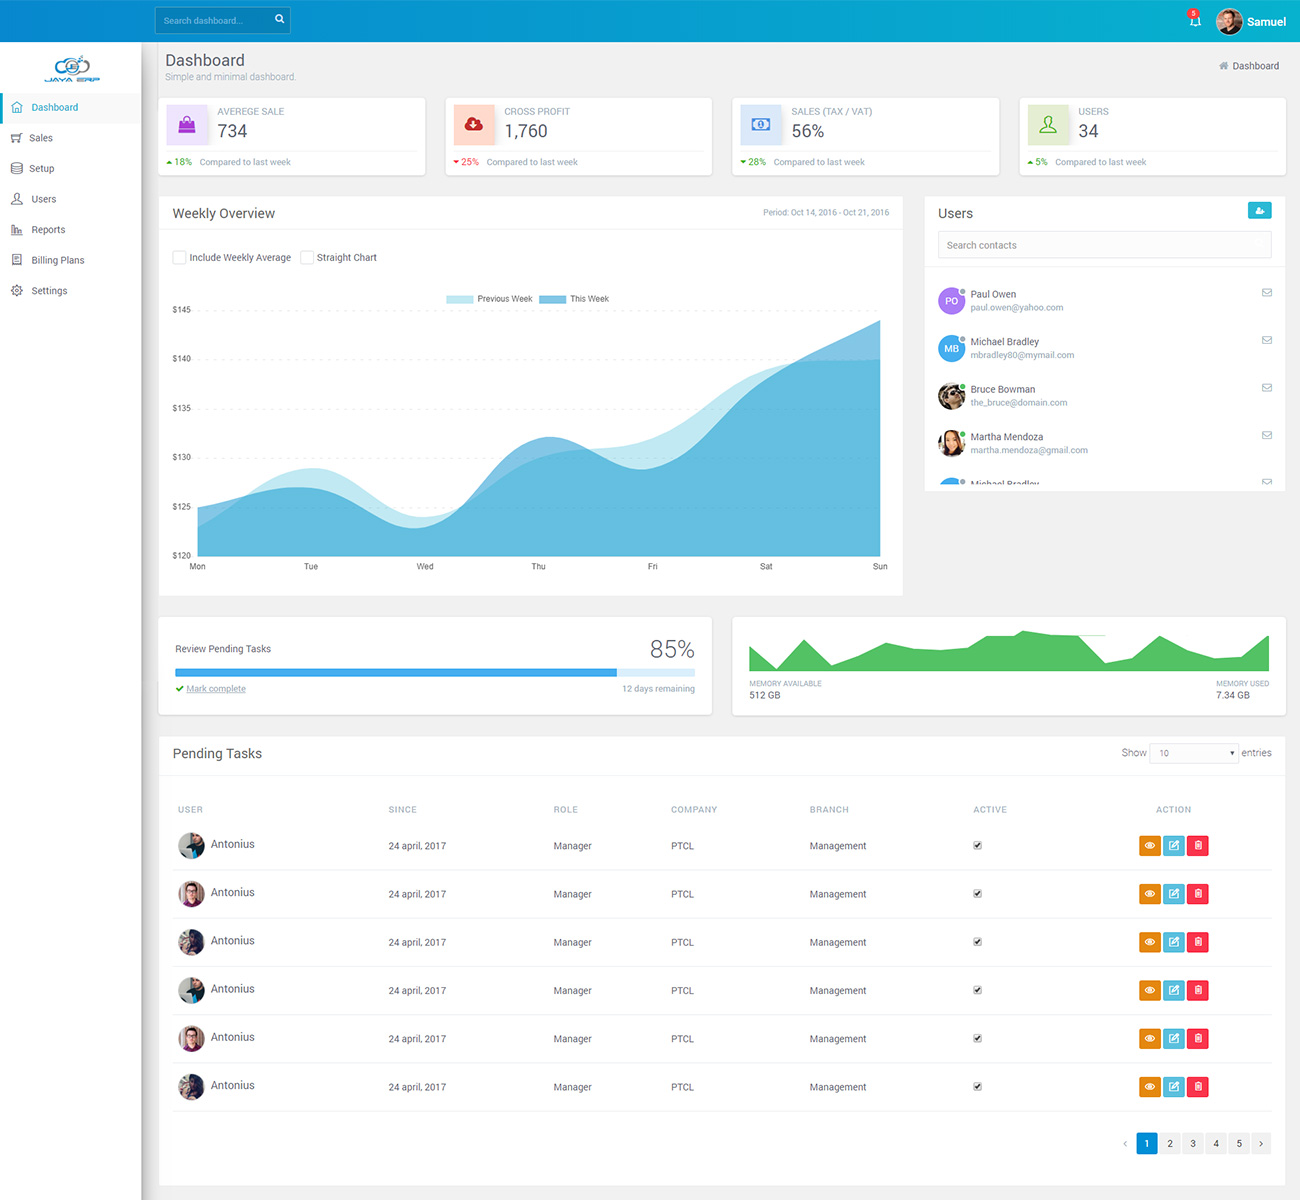The height and width of the screenshot is (1200, 1300).
Task: Open Sales in the sidebar
Action: [x=41, y=138]
